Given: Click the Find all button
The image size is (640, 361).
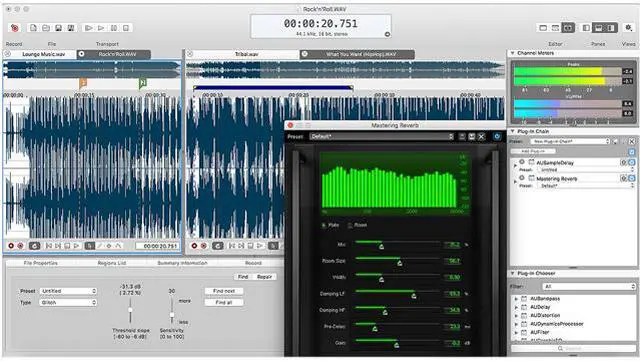Looking at the screenshot, I should [224, 303].
